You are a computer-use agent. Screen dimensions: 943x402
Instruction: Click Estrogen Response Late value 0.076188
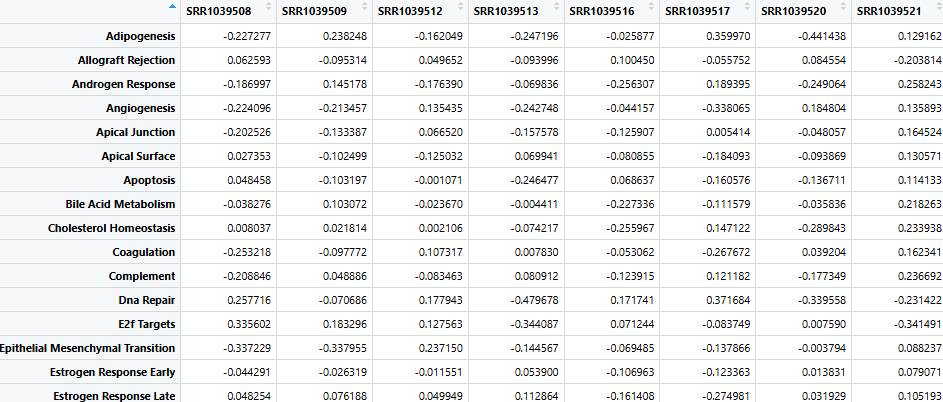(x=345, y=395)
